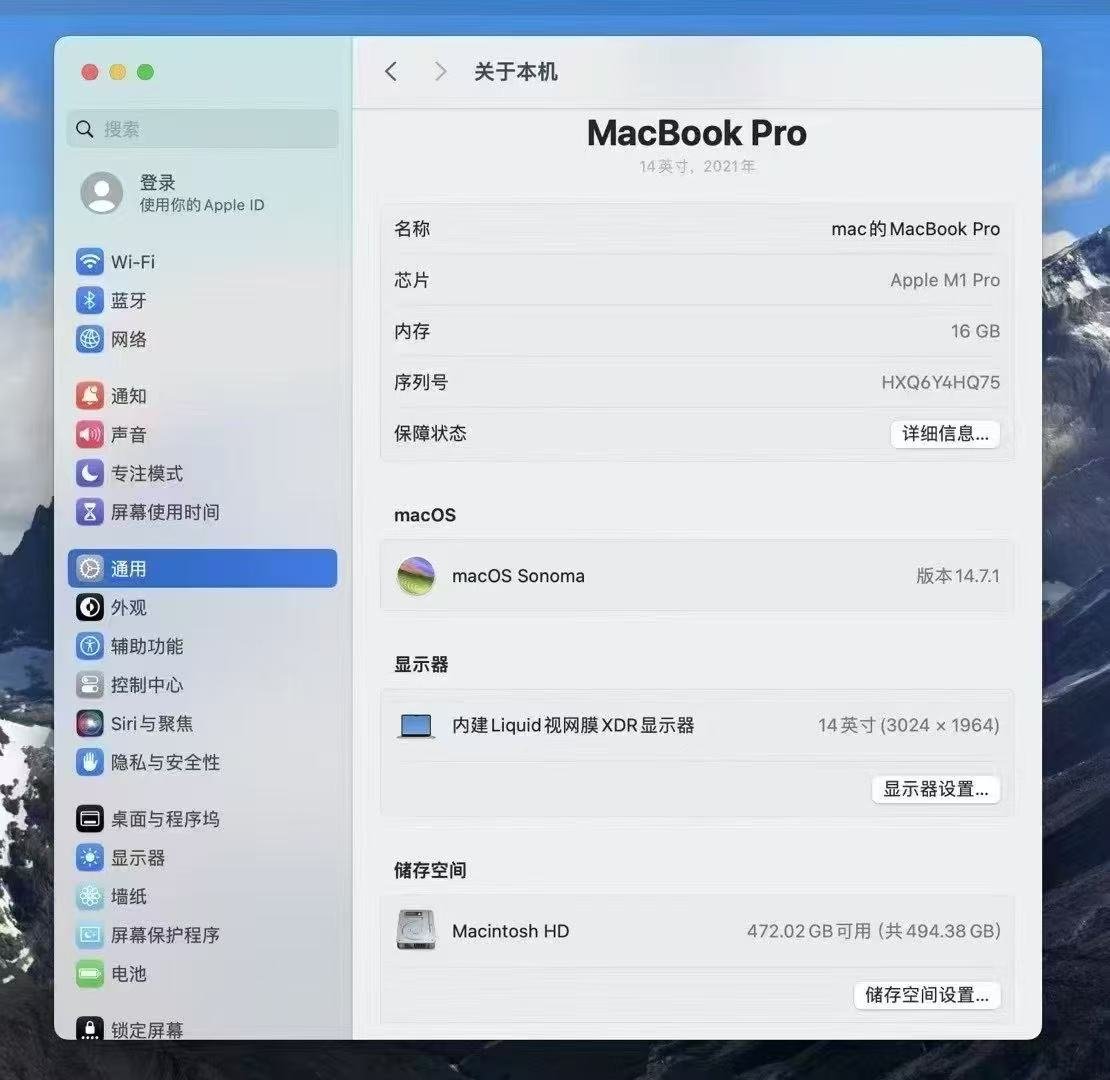
Task: Select the Network (网络) globe icon
Action: [x=89, y=339]
